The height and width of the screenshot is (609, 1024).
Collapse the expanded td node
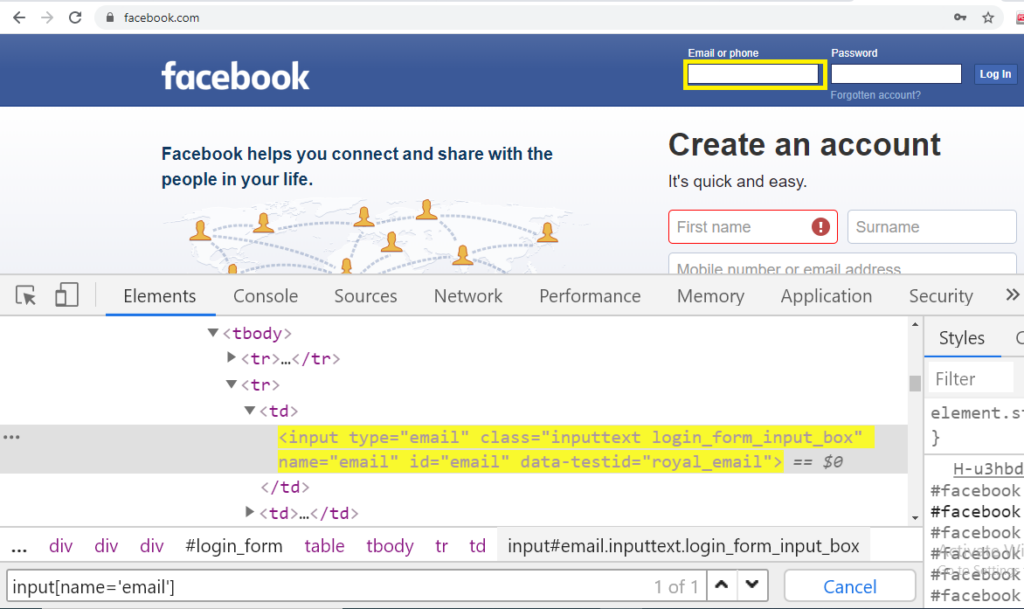pos(249,410)
